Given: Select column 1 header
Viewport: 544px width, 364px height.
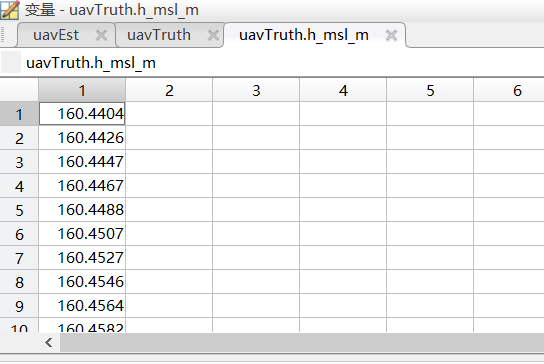Looking at the screenshot, I should click(82, 90).
